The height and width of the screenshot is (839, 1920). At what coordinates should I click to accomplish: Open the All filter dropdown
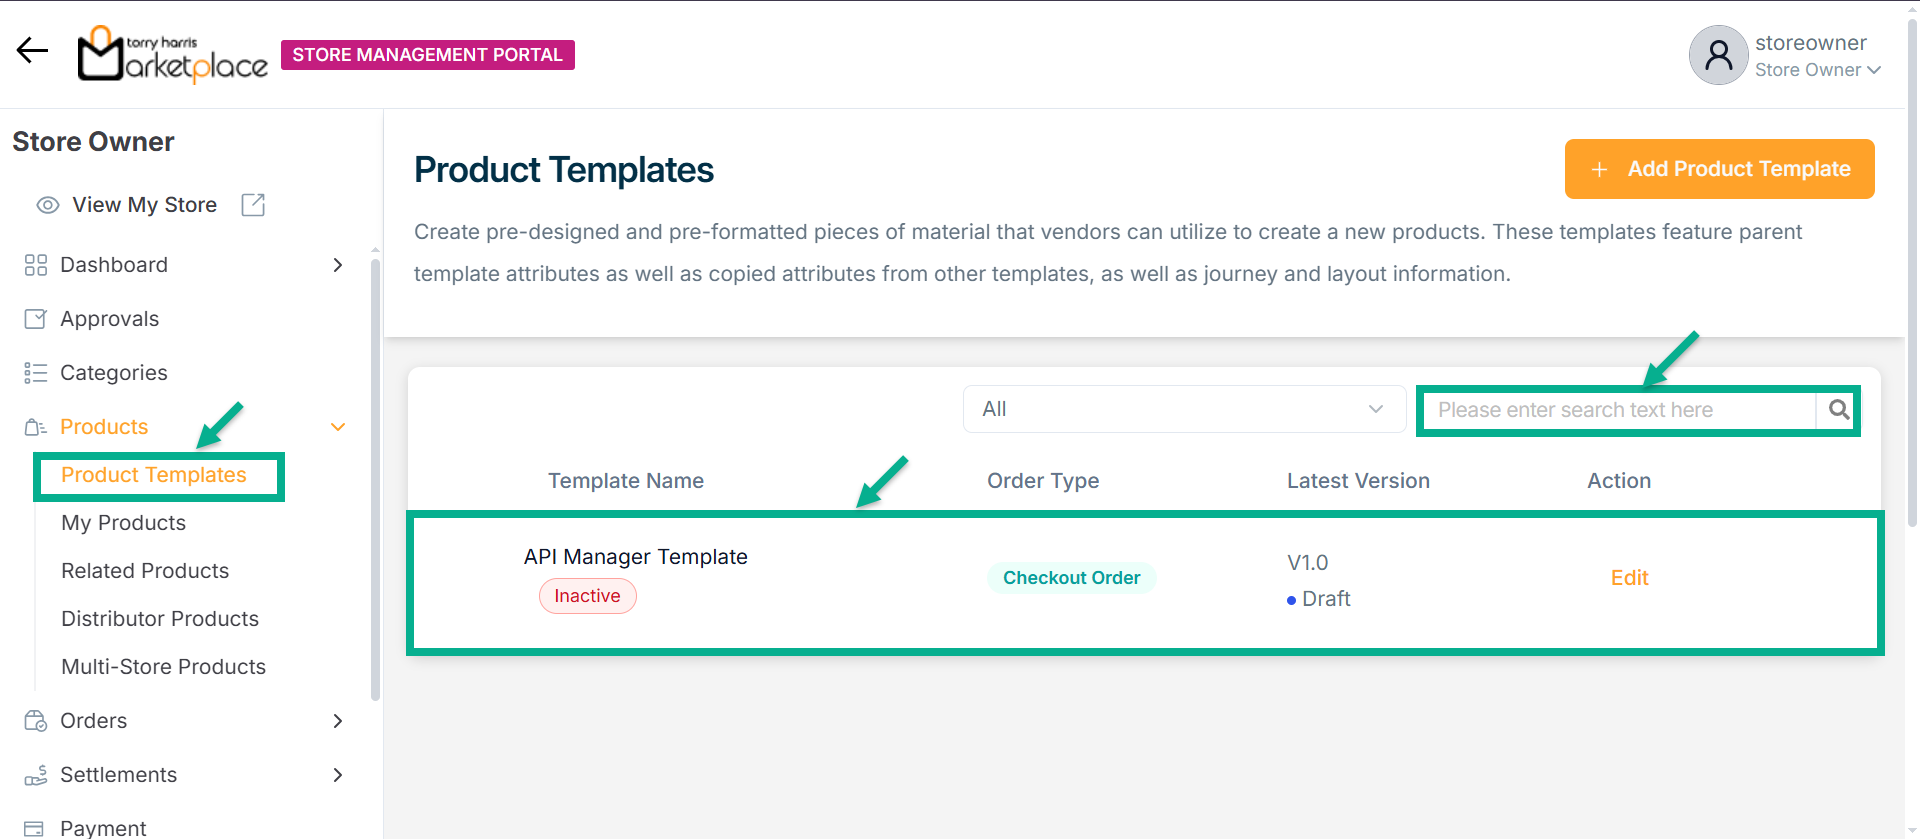(1184, 409)
